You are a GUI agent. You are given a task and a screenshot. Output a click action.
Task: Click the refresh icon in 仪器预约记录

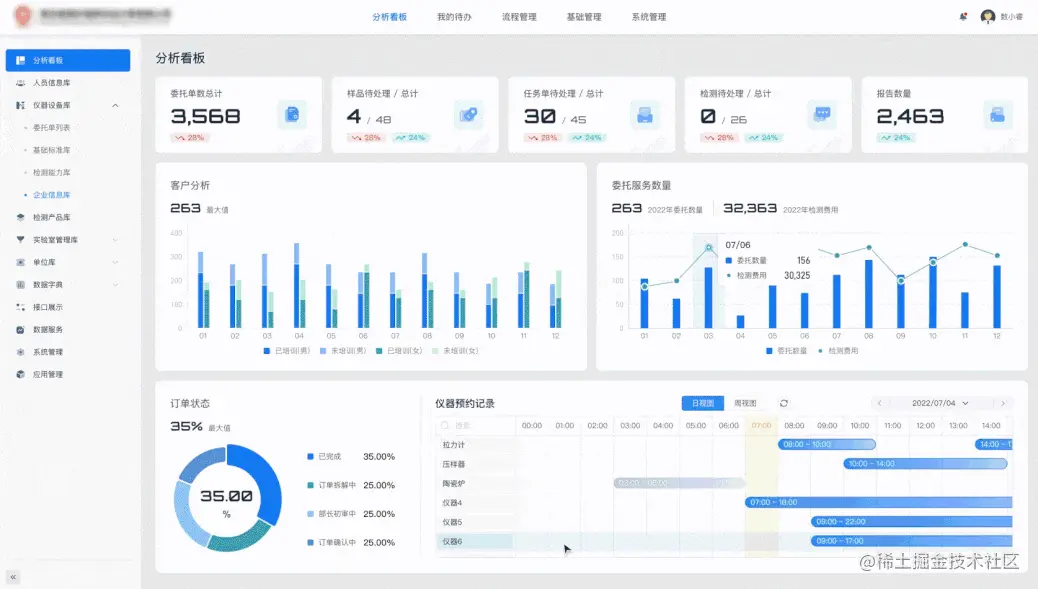click(783, 403)
